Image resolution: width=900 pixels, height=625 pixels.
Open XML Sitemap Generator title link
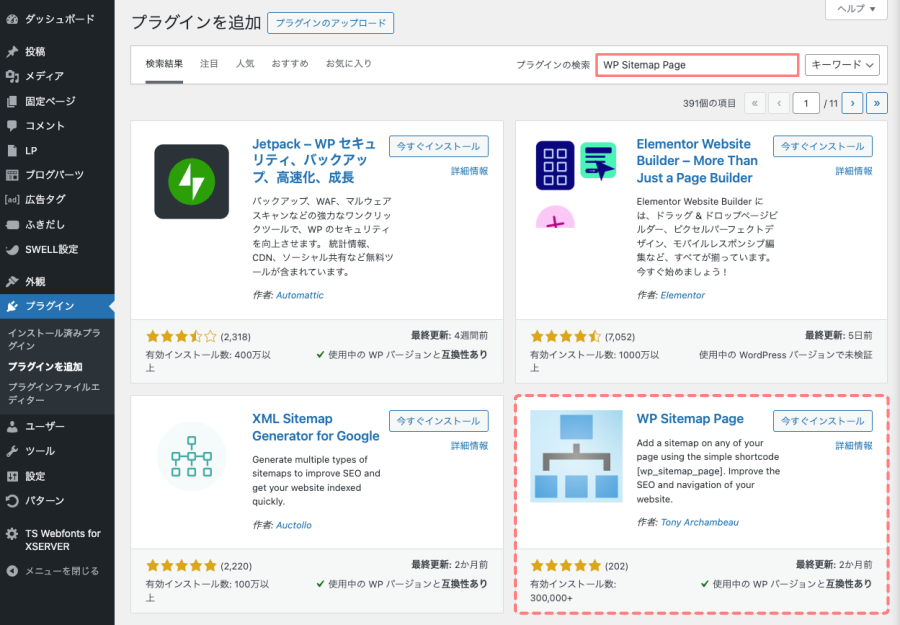(316, 428)
